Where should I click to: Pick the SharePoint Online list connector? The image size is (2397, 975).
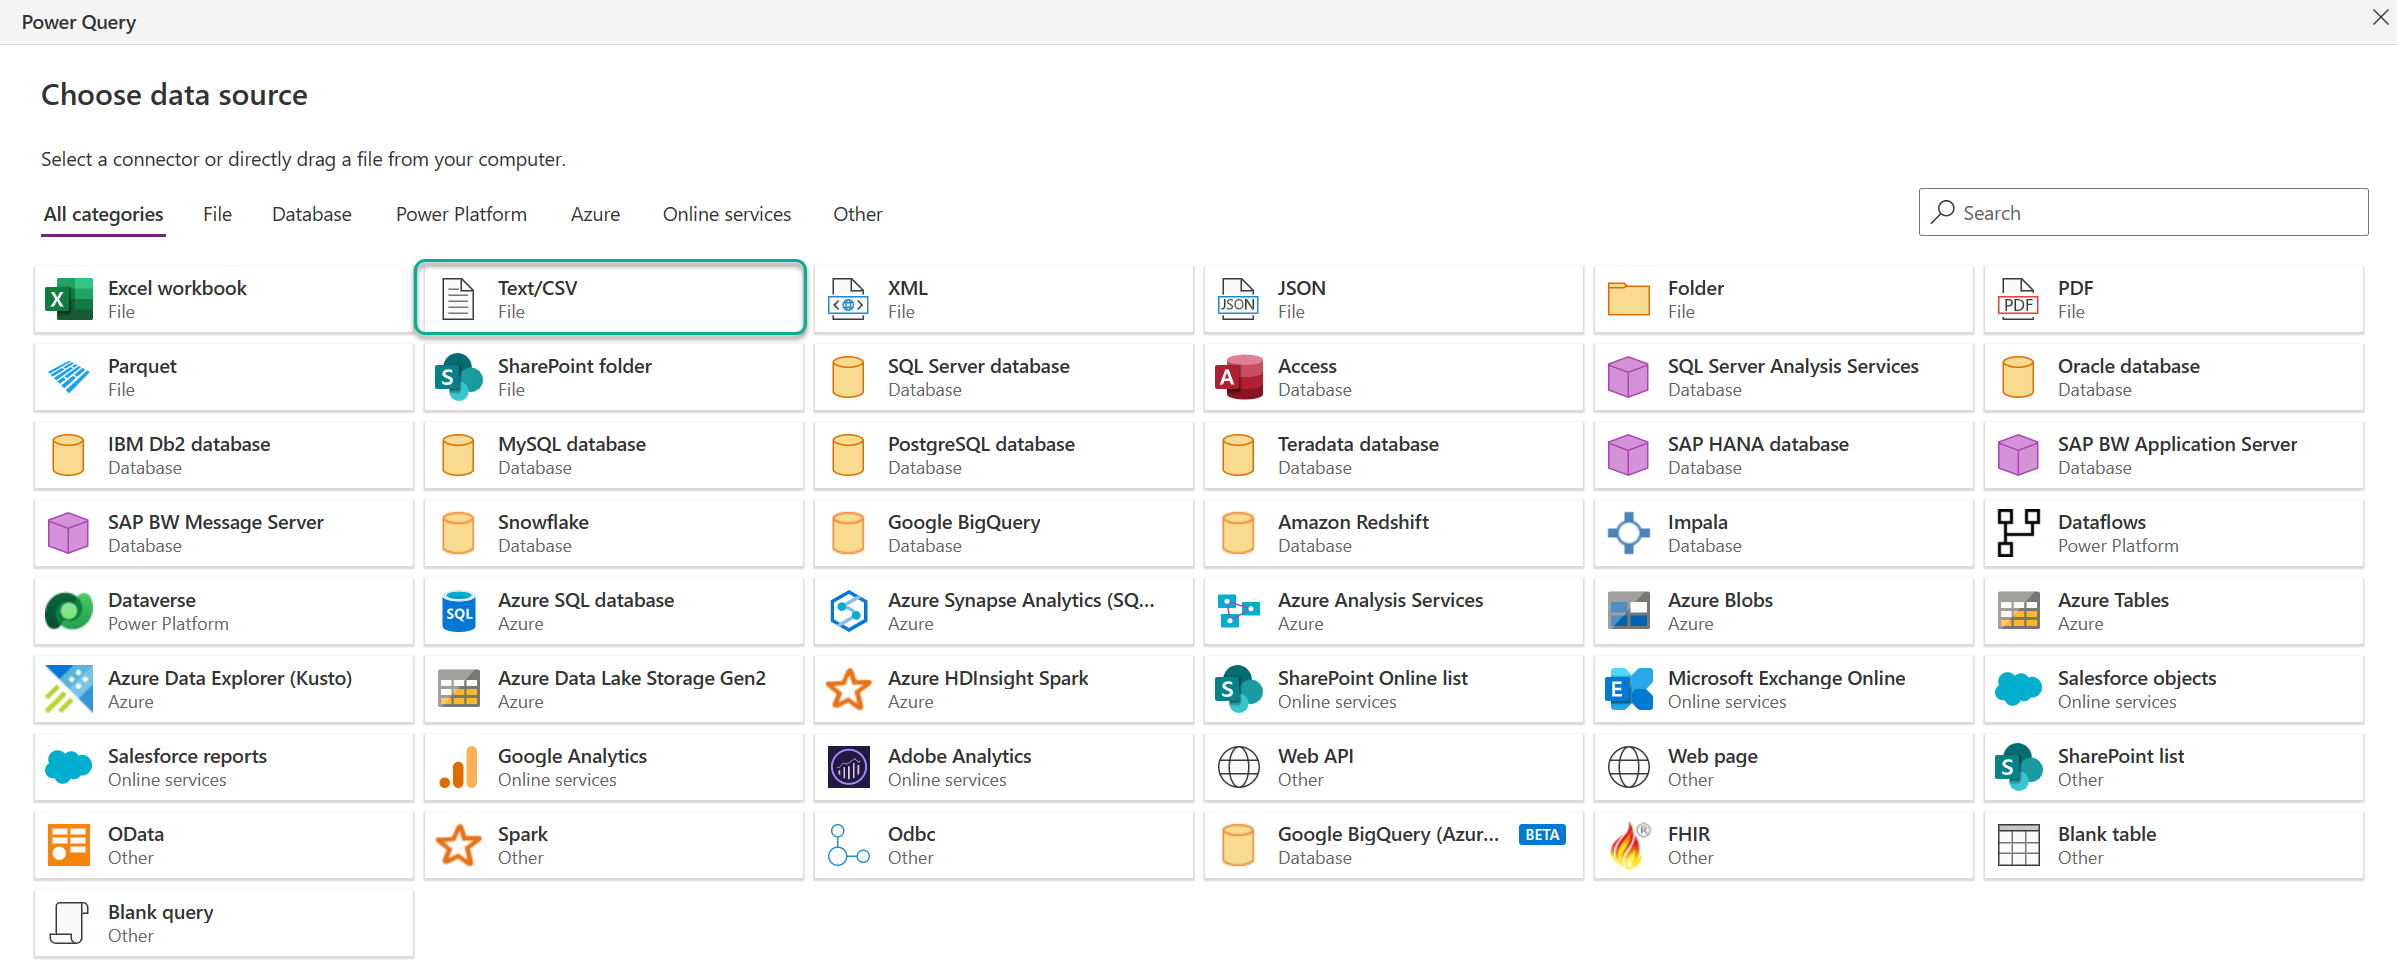(1394, 689)
